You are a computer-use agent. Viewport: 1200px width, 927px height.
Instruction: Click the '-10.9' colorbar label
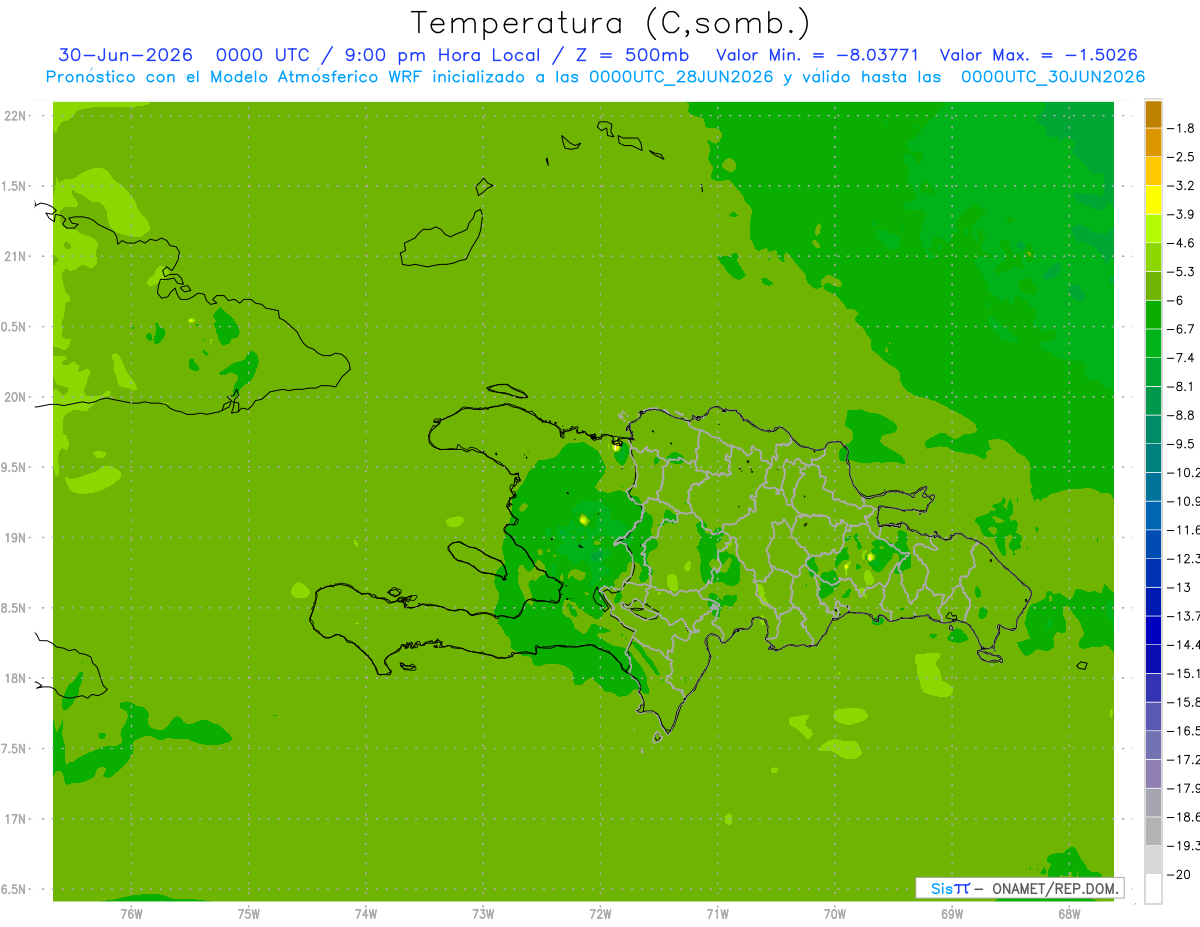[x=1183, y=501]
